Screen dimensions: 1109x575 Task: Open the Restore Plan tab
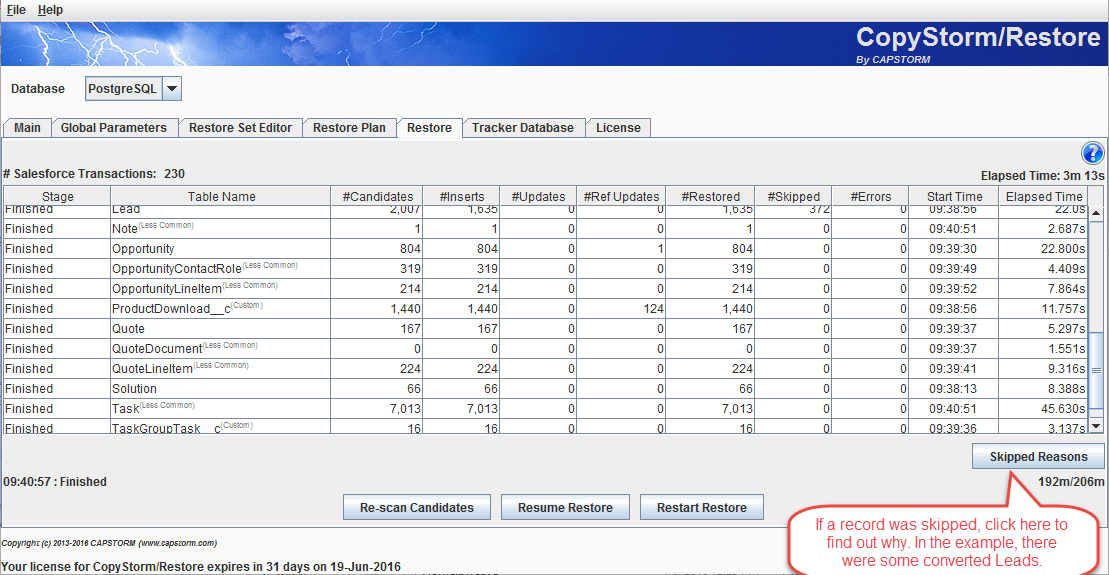coord(349,128)
